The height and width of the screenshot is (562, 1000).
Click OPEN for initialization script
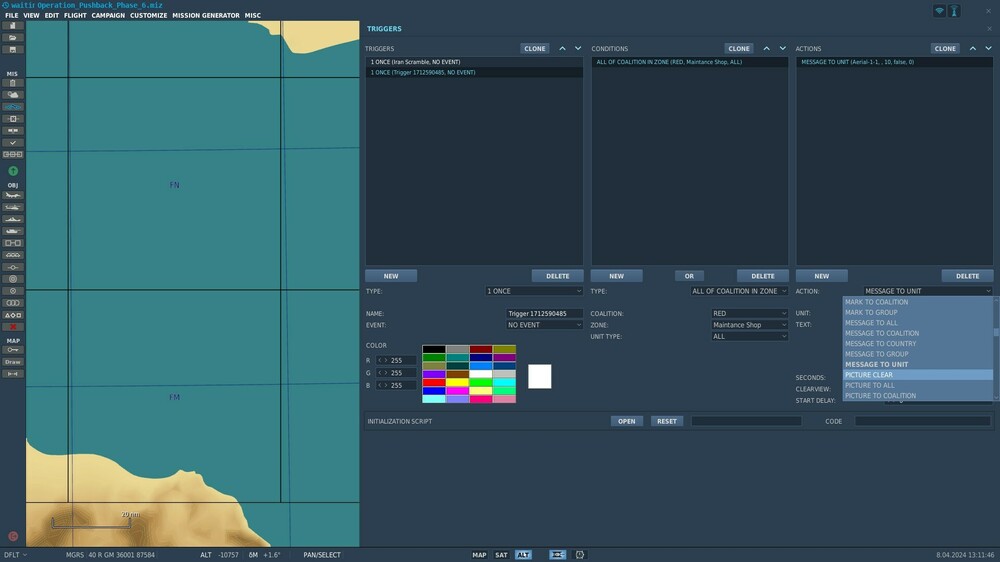[x=626, y=421]
